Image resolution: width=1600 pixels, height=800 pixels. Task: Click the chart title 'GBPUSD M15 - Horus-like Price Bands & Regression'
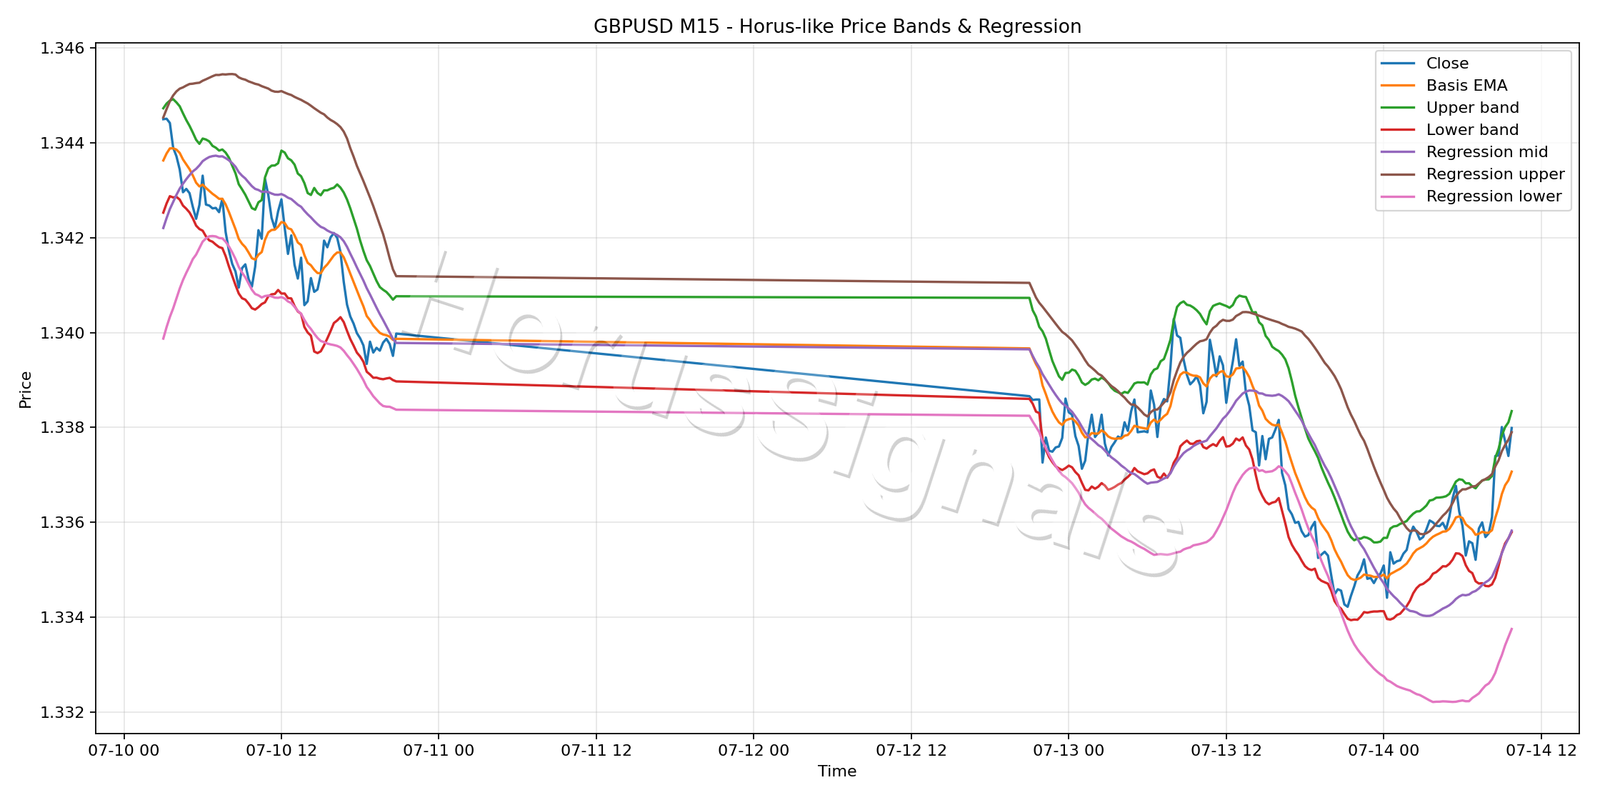837,27
